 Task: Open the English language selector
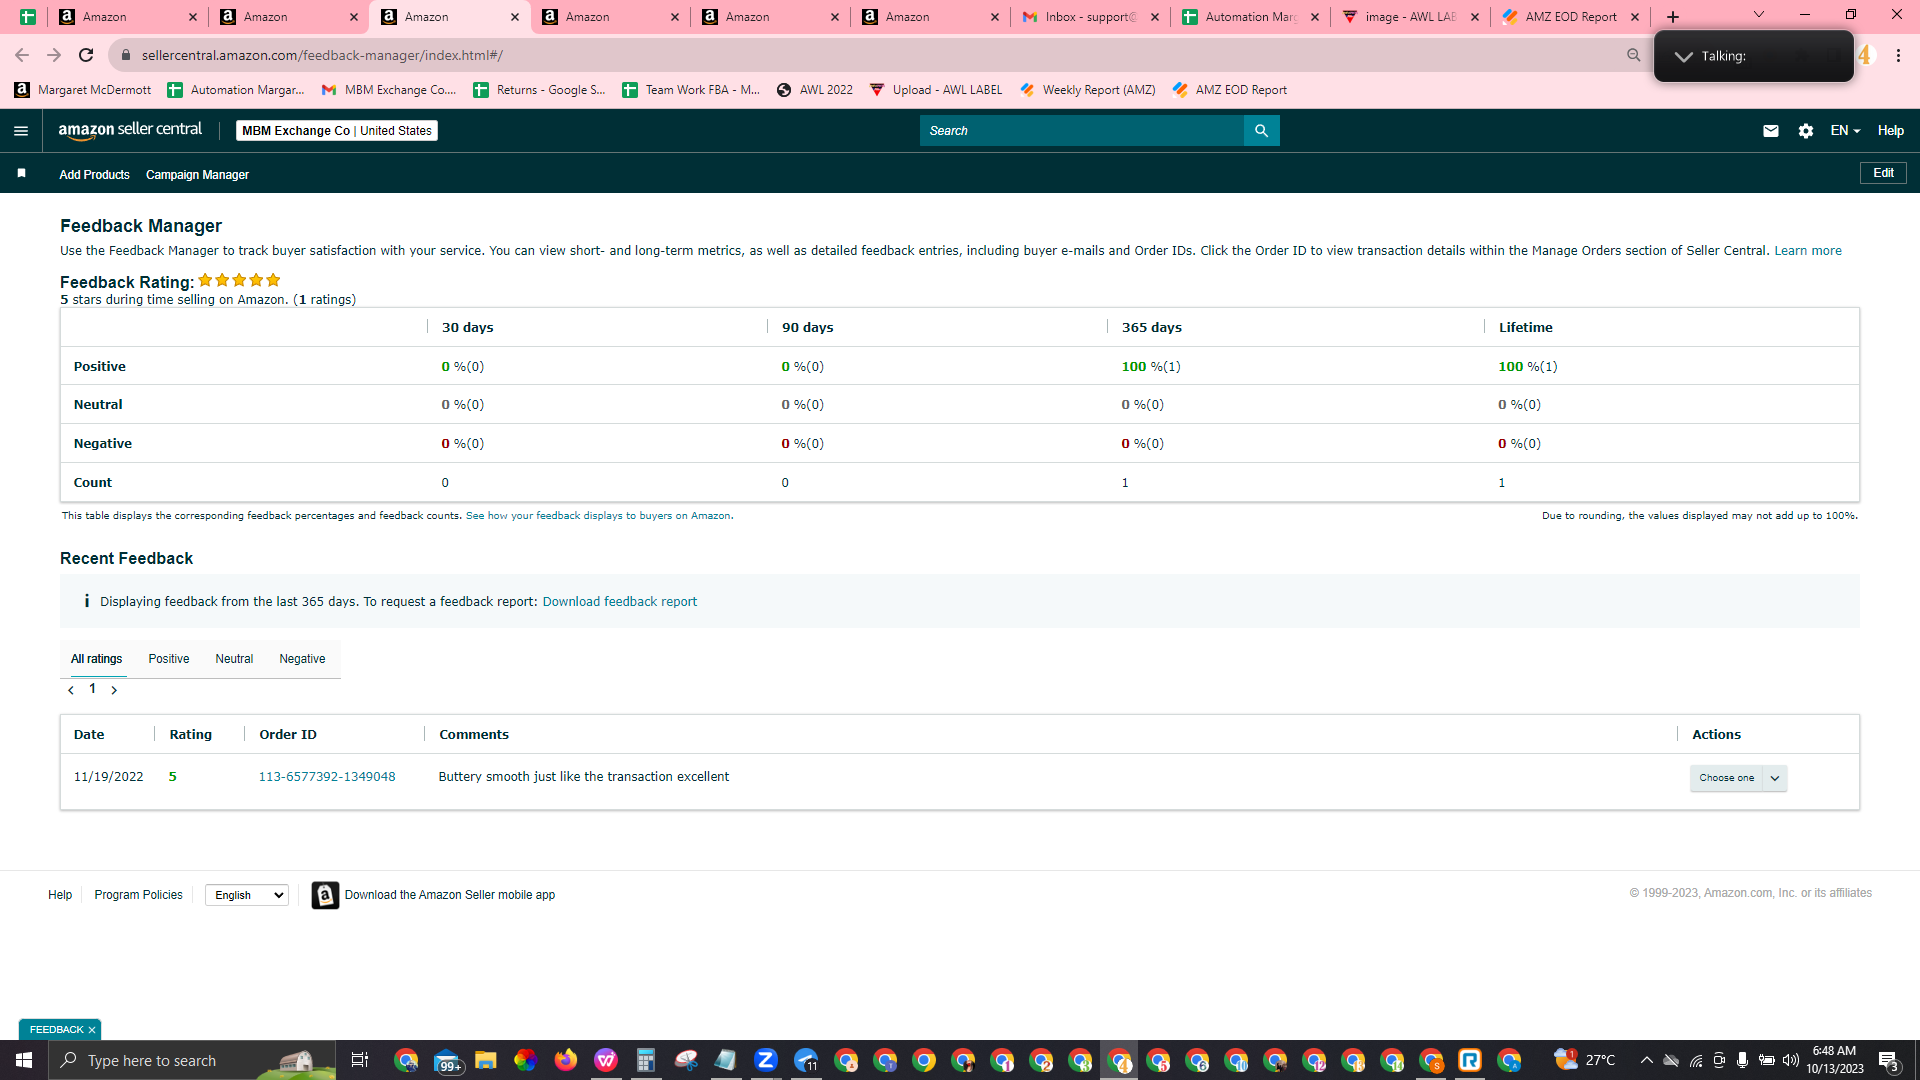(x=247, y=895)
